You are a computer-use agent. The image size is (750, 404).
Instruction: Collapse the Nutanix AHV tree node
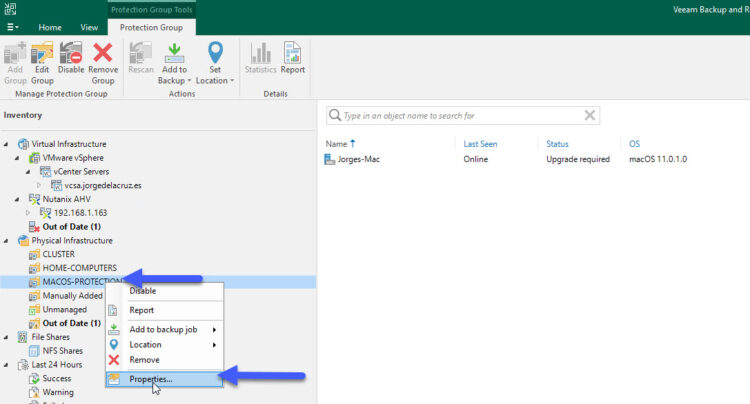pyautogui.click(x=17, y=199)
